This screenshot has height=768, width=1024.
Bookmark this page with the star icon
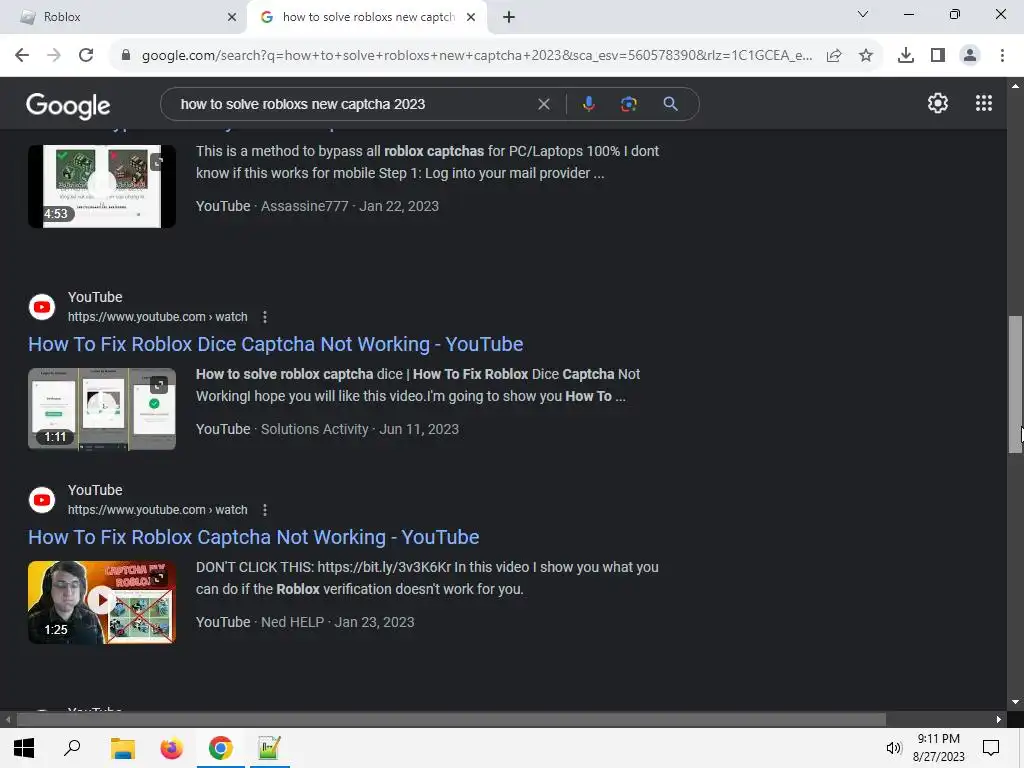click(866, 56)
